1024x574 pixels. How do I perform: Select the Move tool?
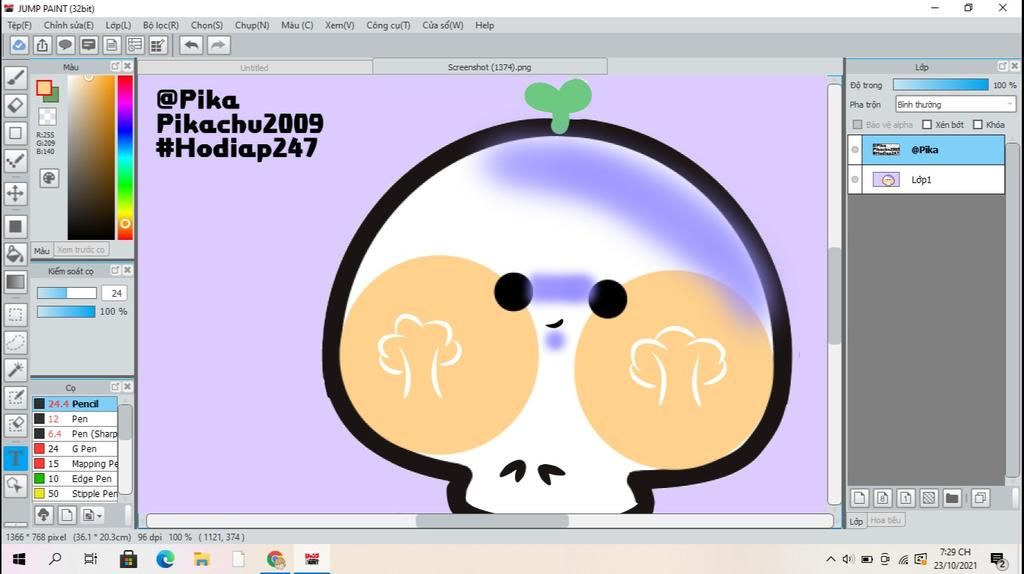[16, 193]
